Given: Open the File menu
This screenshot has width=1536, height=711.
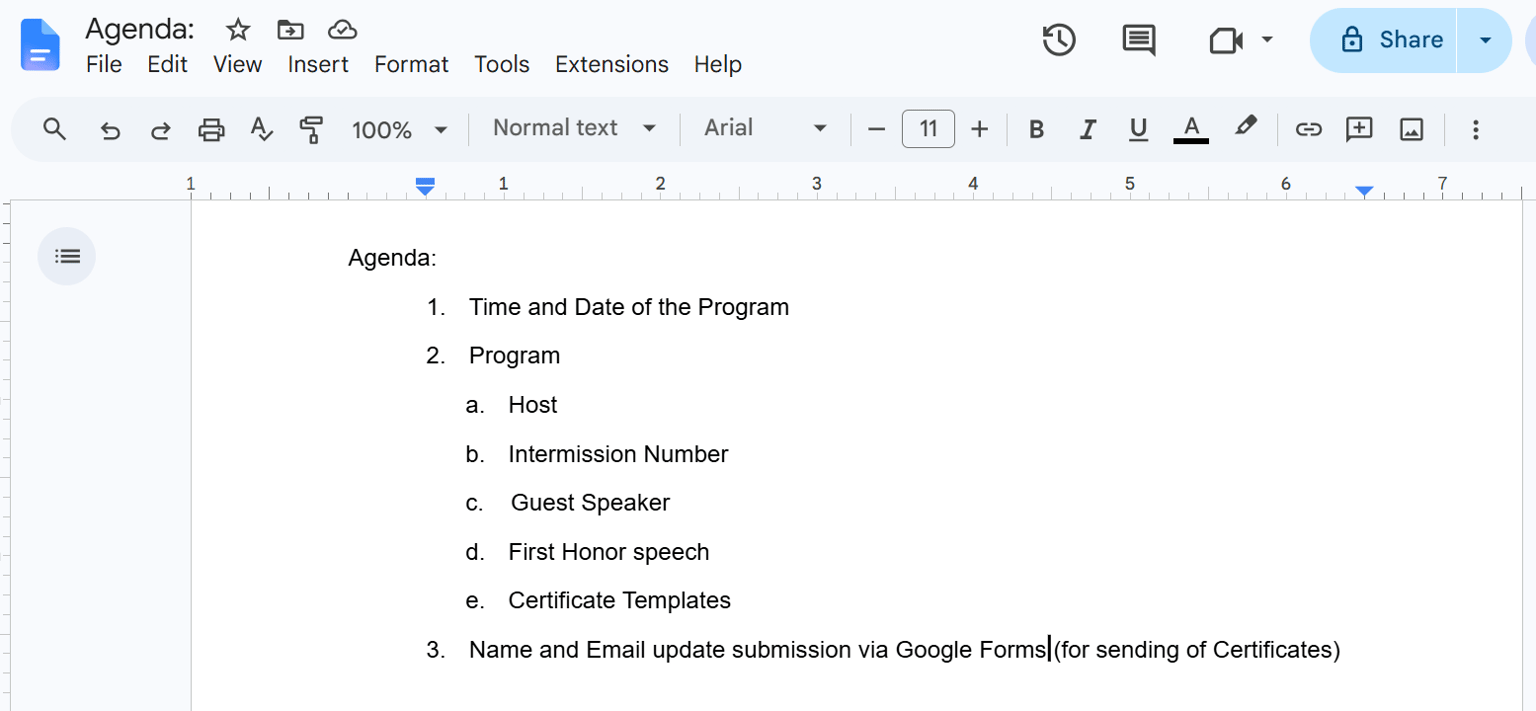Looking at the screenshot, I should click(x=104, y=64).
